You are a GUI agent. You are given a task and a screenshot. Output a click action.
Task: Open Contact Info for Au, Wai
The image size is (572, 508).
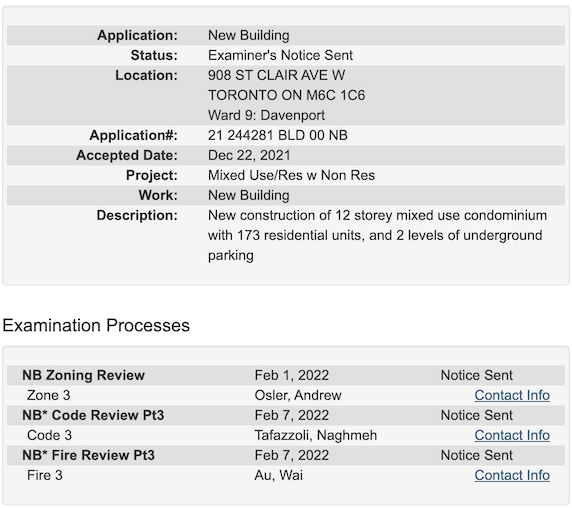point(512,476)
